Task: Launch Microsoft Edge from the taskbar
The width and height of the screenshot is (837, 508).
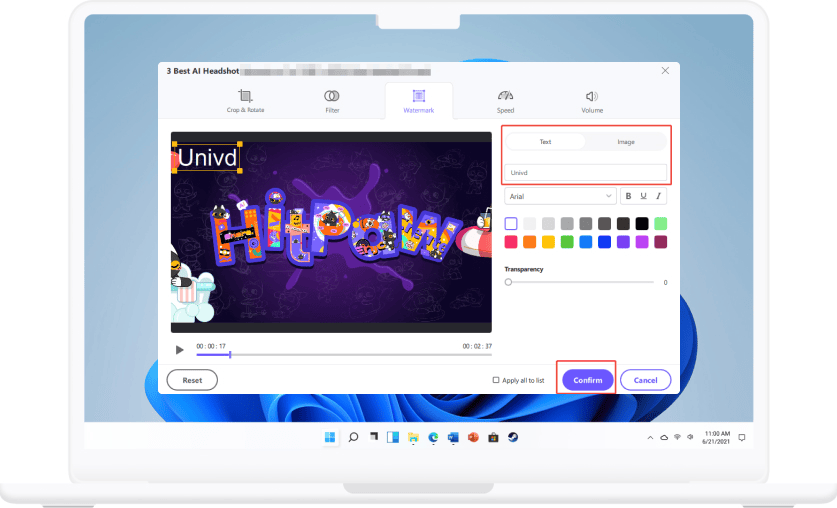Action: pyautogui.click(x=433, y=438)
